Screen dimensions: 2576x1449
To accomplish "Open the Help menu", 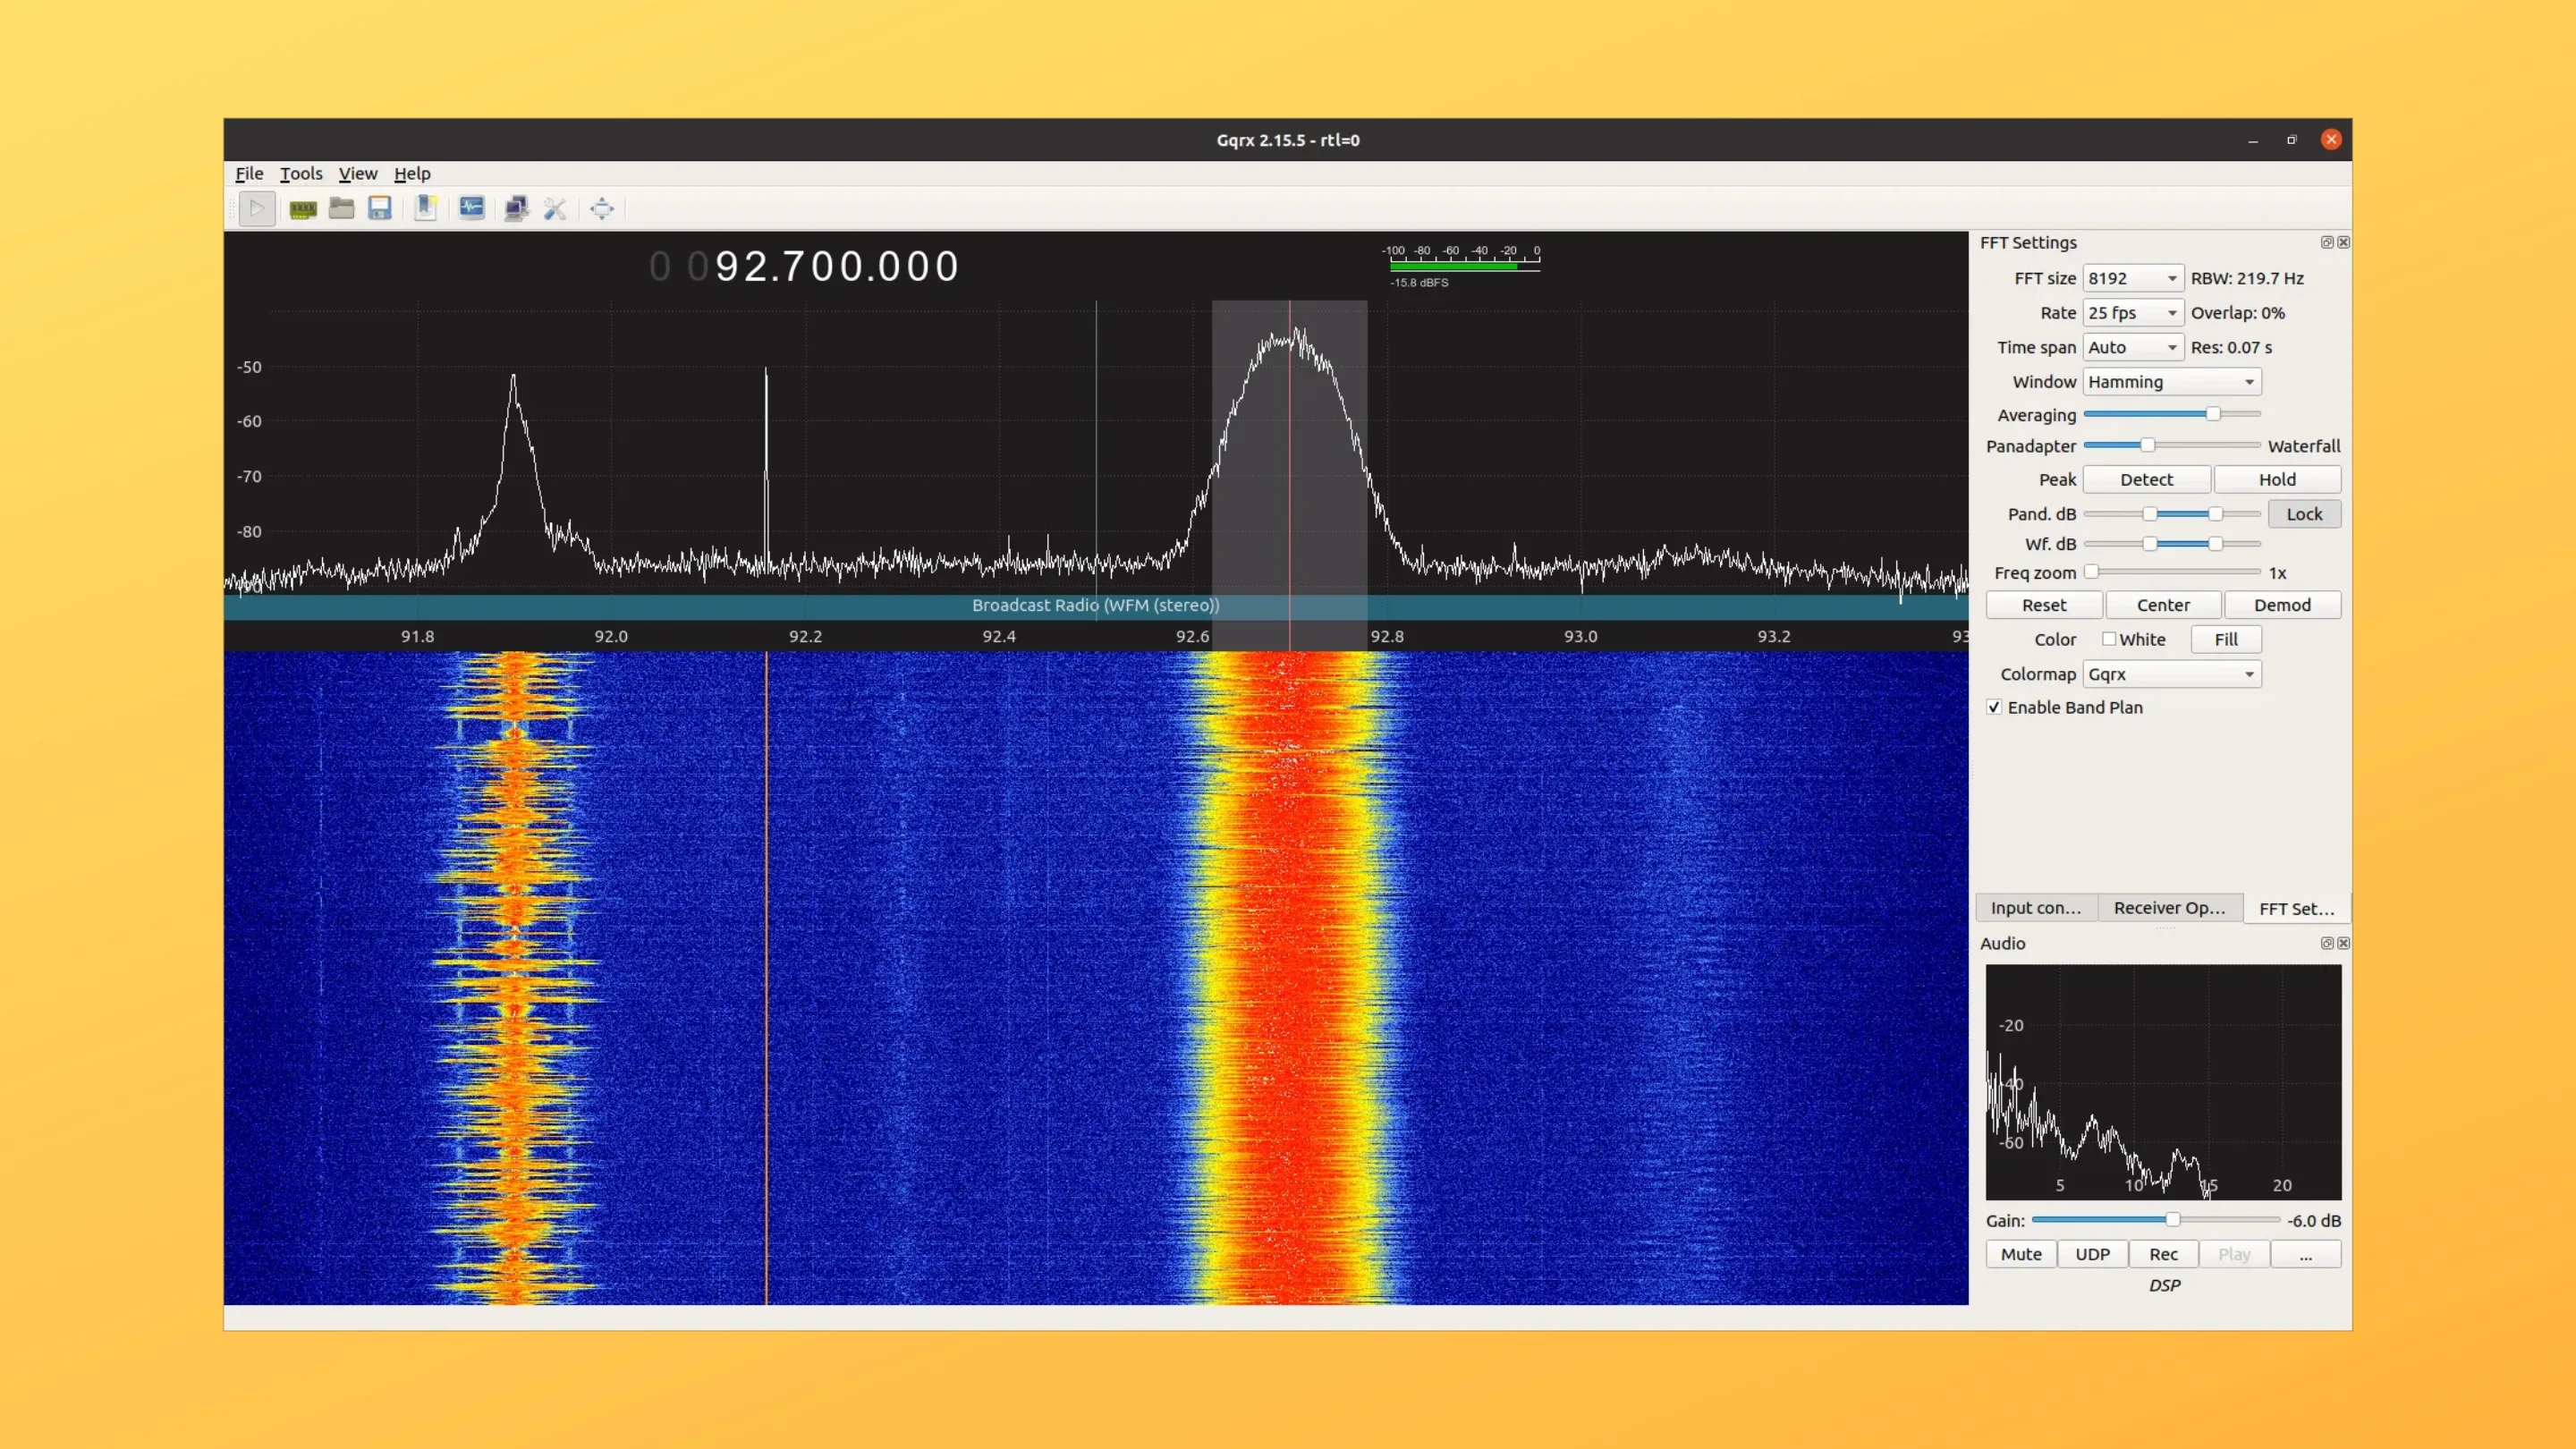I will [x=411, y=173].
